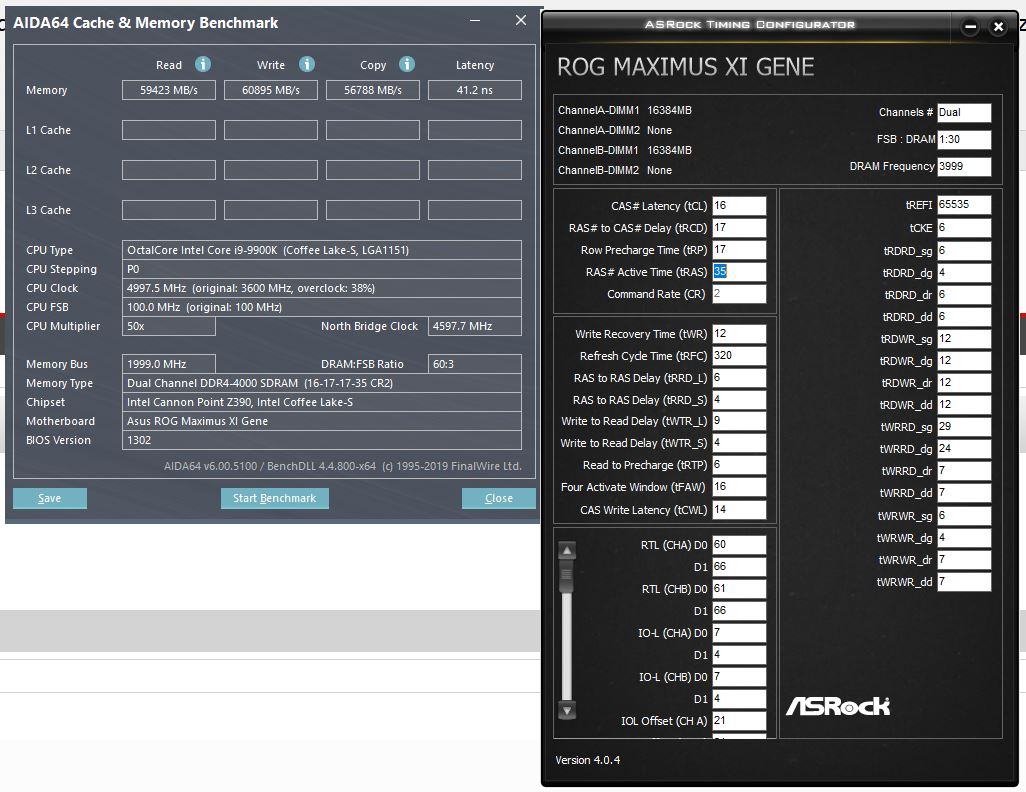The width and height of the screenshot is (1026, 792).
Task: Select the tRRD_S value field
Action: click(739, 399)
